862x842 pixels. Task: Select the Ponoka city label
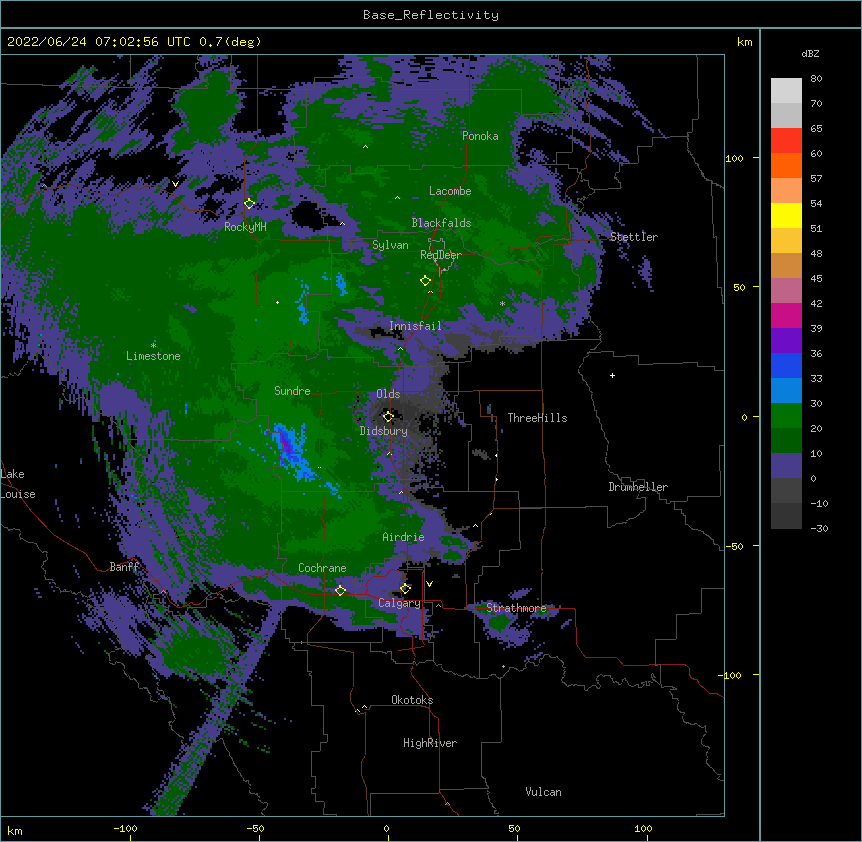pos(480,136)
